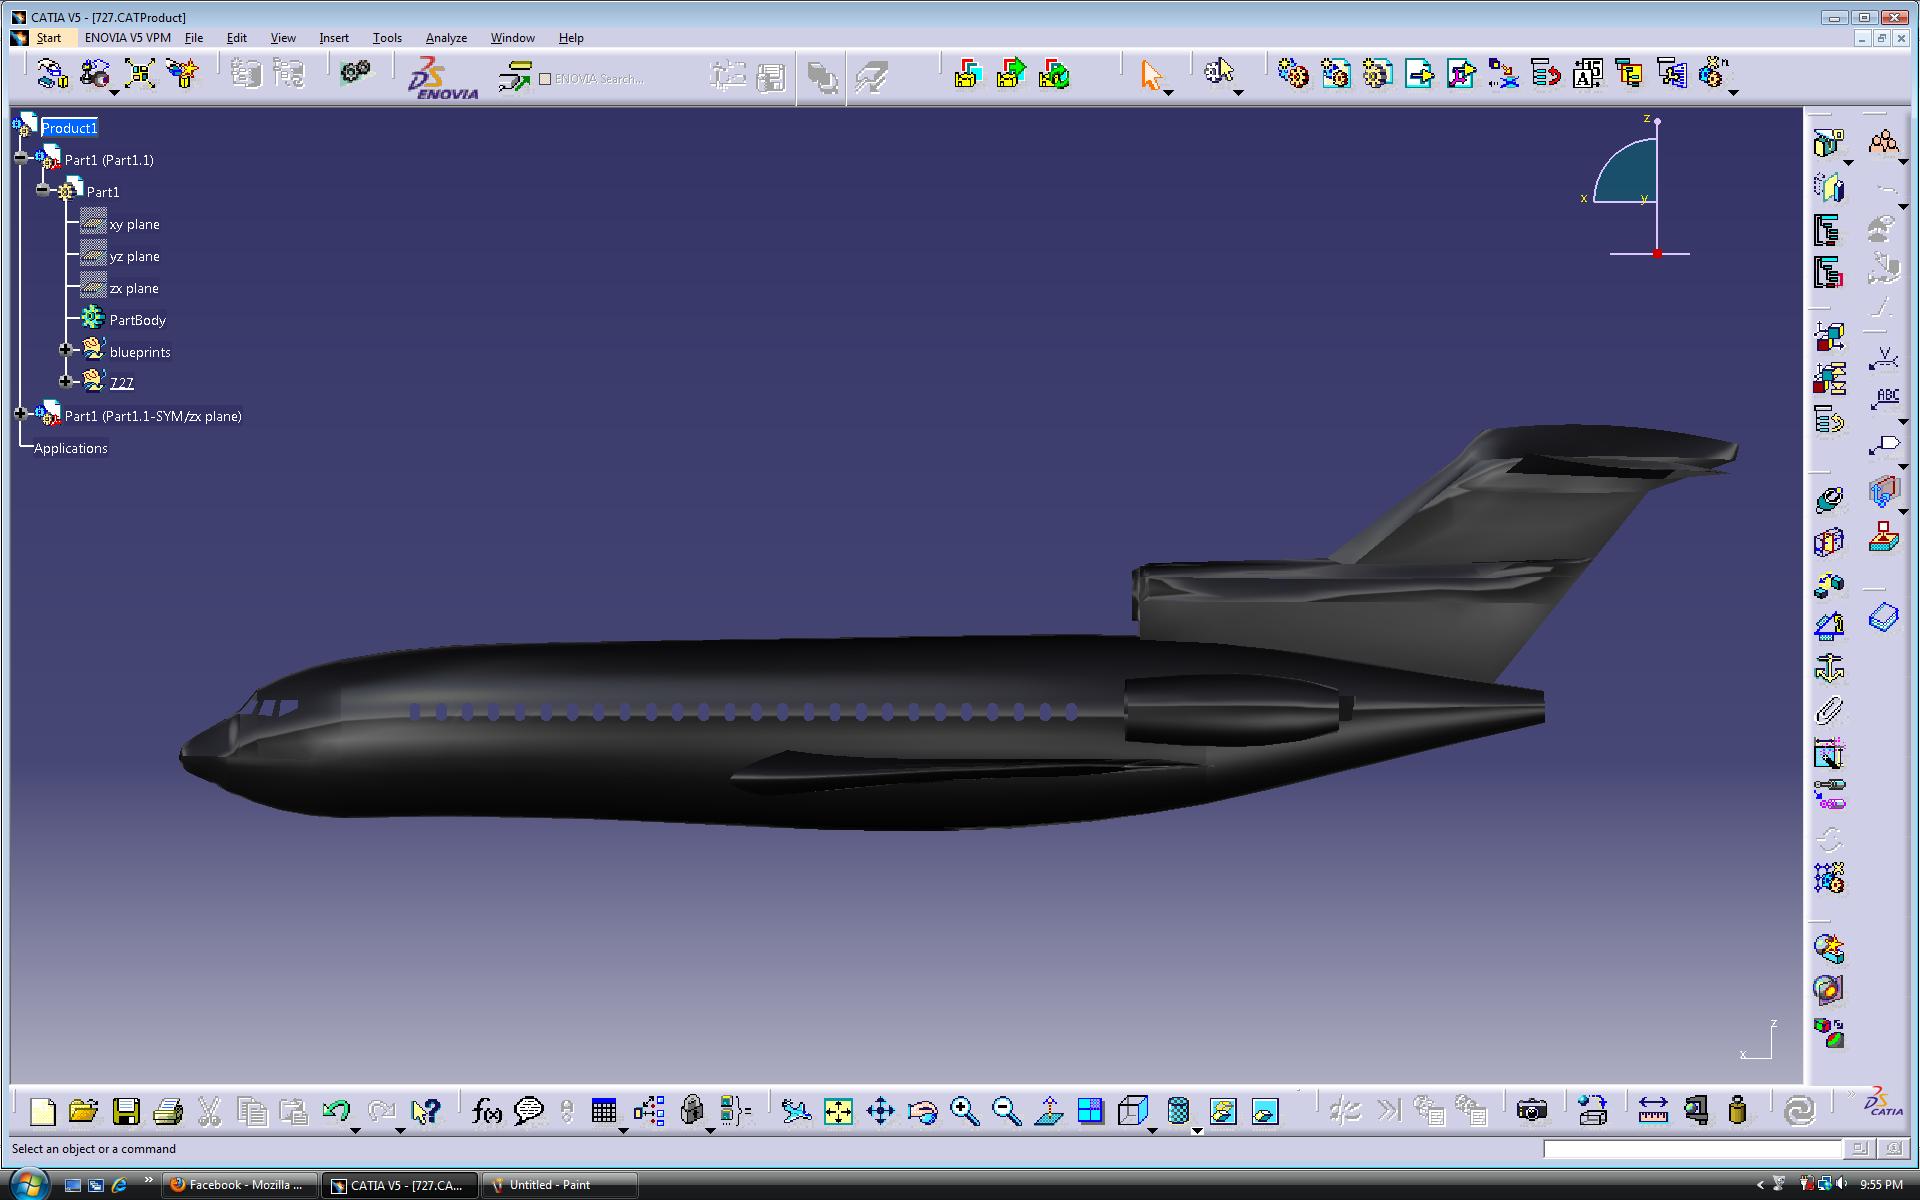
Task: Open the Analyze menu
Action: [445, 37]
